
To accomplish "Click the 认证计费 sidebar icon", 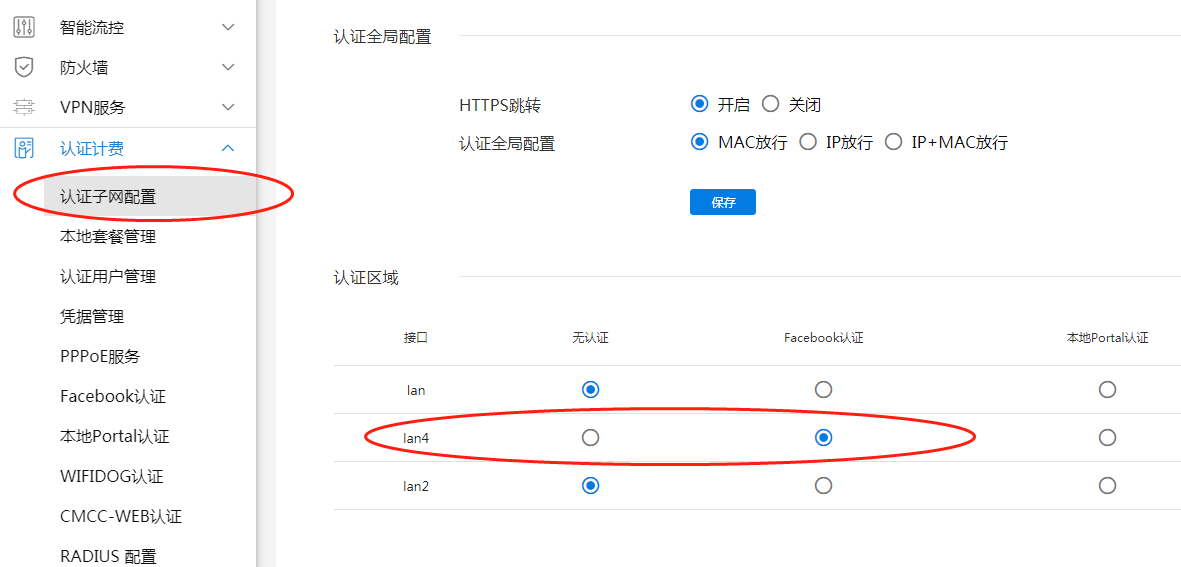I will click(x=24, y=148).
